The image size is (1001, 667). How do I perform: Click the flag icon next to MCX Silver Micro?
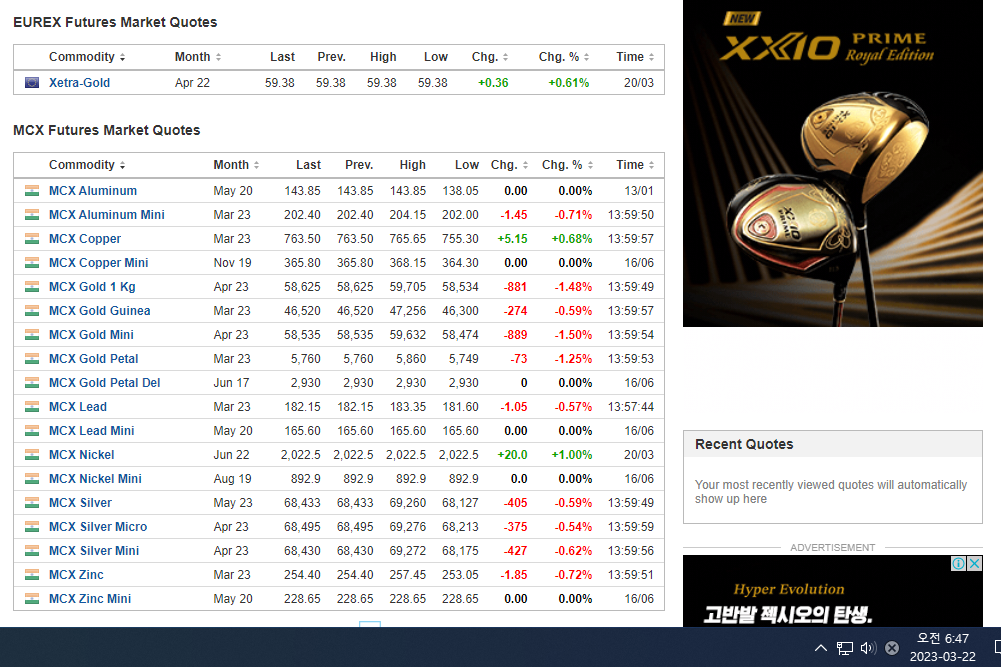32,527
